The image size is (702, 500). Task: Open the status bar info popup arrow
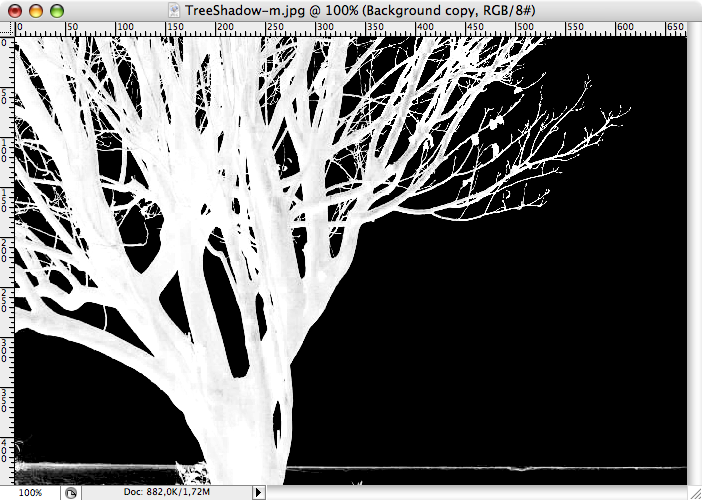259,492
